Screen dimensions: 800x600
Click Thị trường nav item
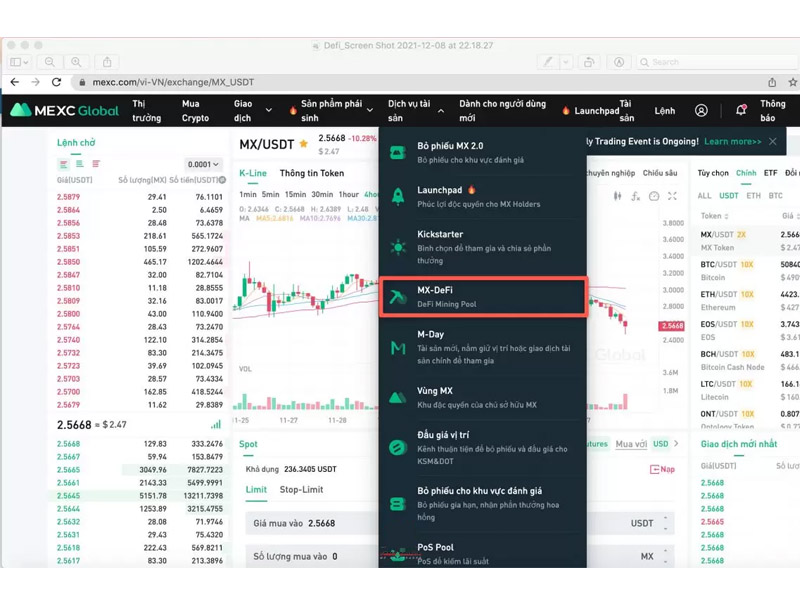tap(146, 110)
